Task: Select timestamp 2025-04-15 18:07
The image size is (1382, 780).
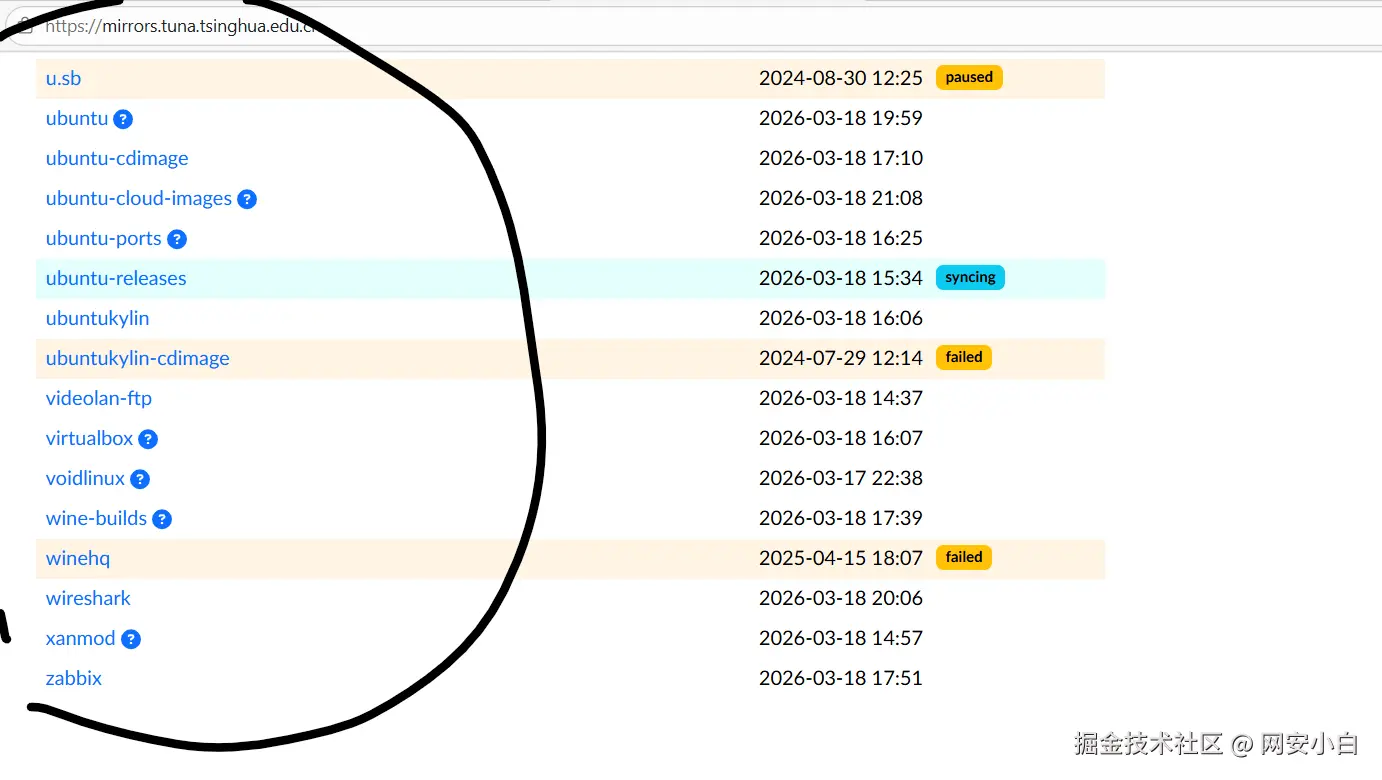Action: [841, 558]
